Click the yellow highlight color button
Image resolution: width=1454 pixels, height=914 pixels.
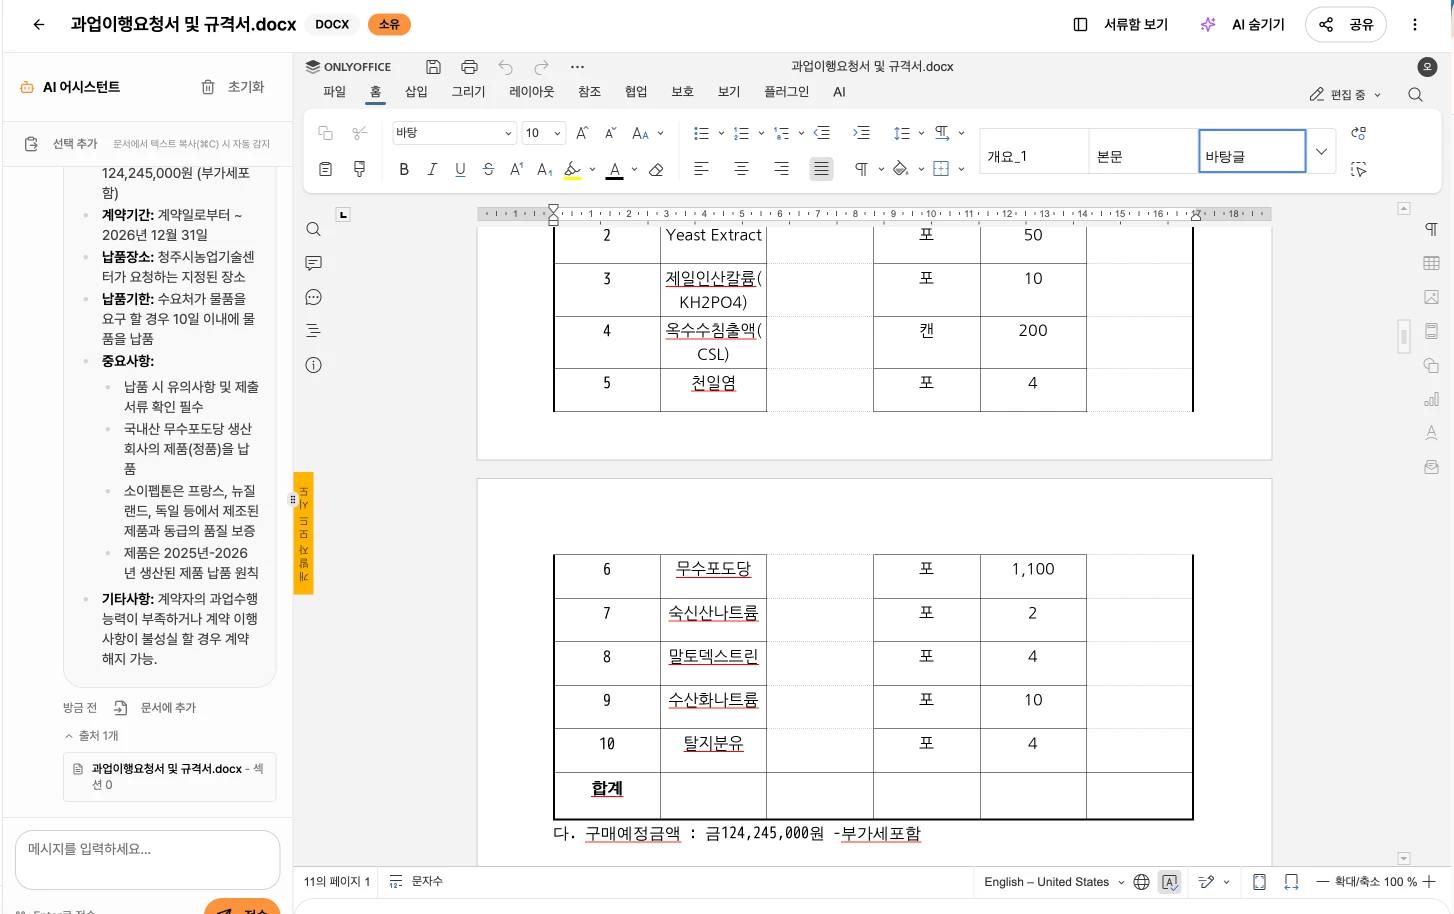point(572,170)
